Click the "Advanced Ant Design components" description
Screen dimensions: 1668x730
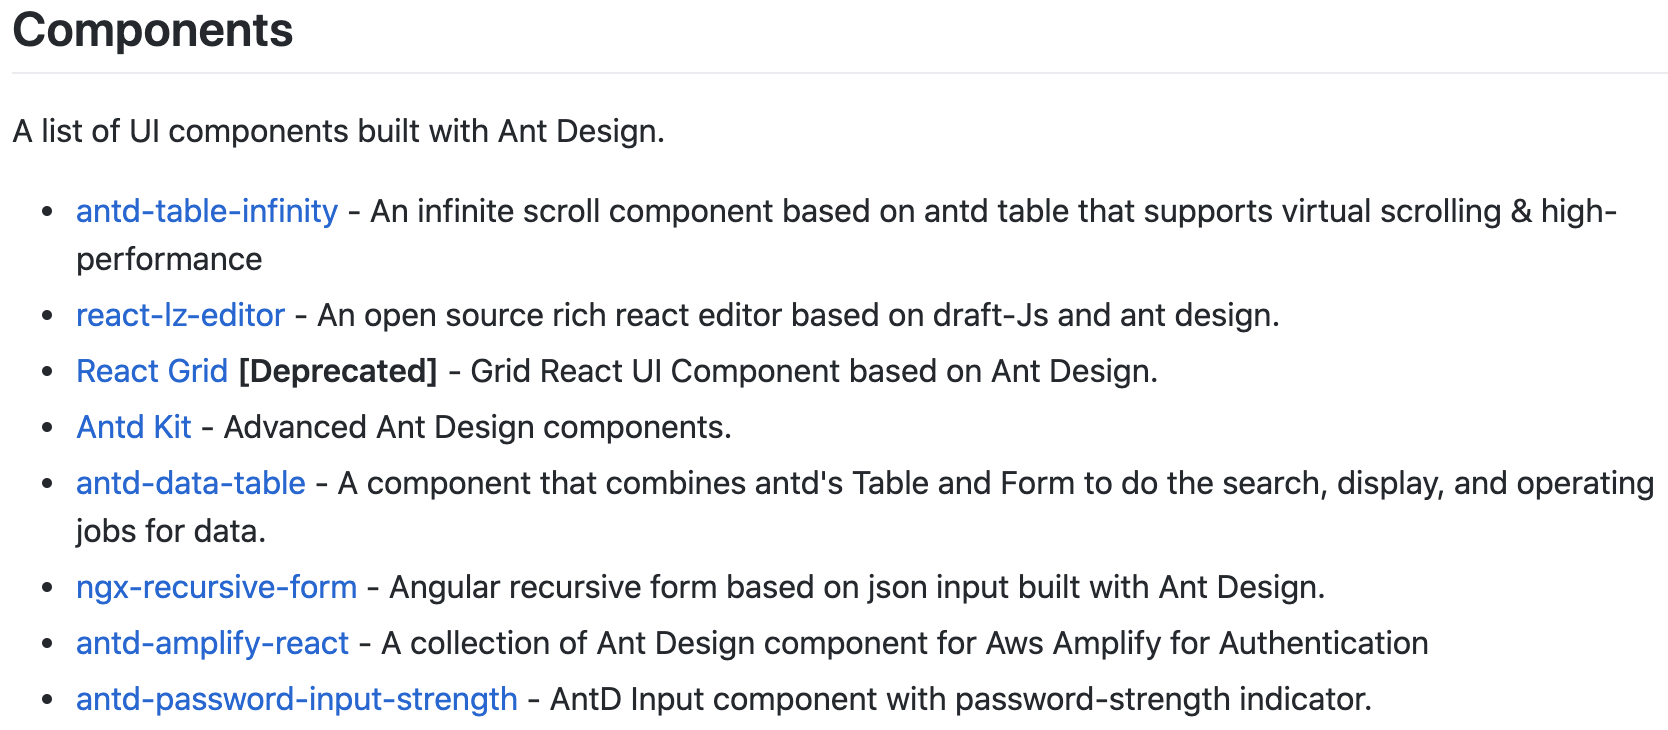(477, 427)
